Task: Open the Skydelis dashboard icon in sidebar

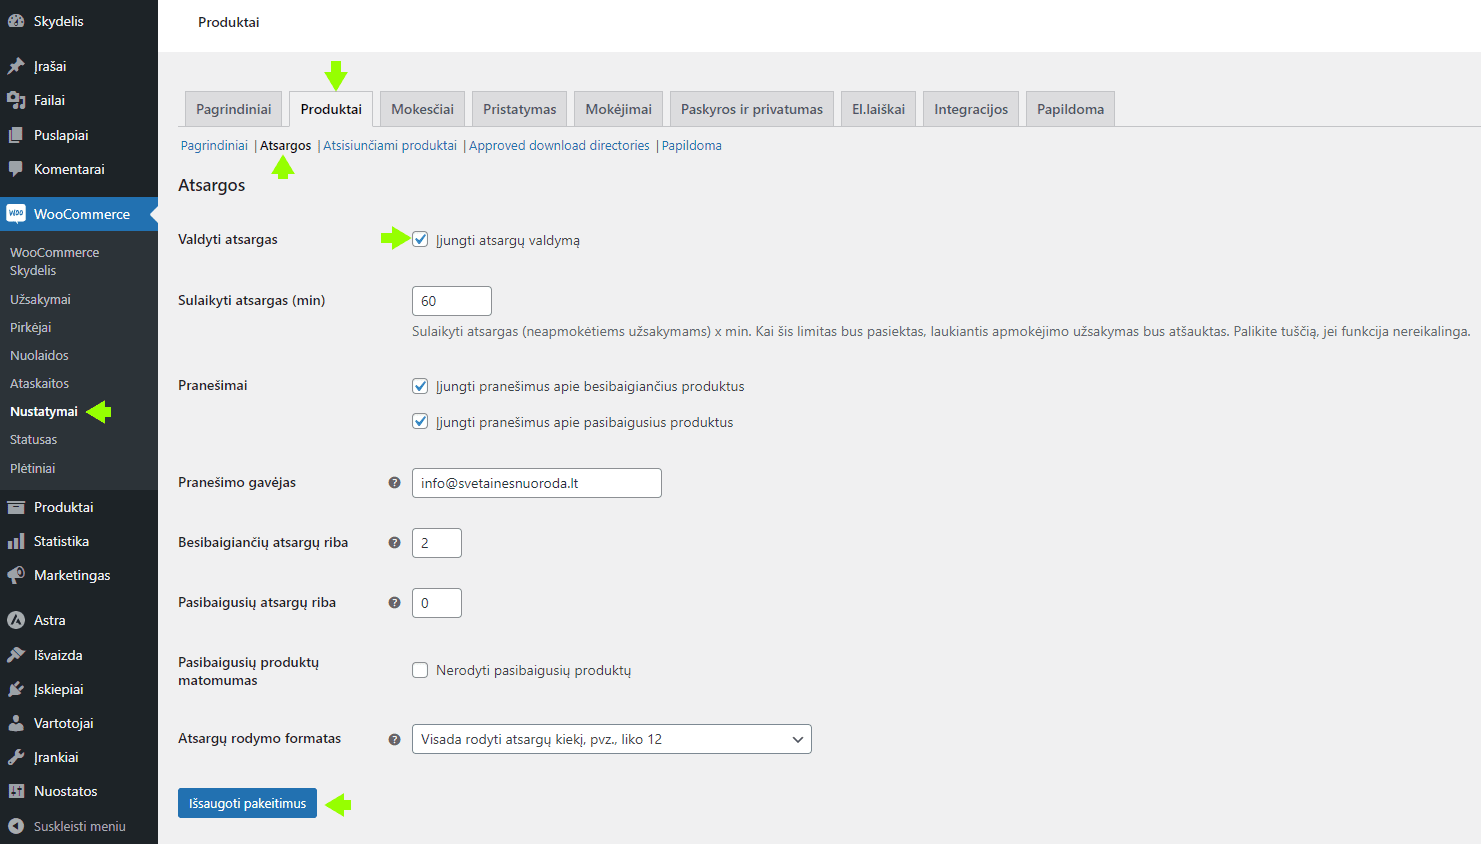Action: click(16, 21)
